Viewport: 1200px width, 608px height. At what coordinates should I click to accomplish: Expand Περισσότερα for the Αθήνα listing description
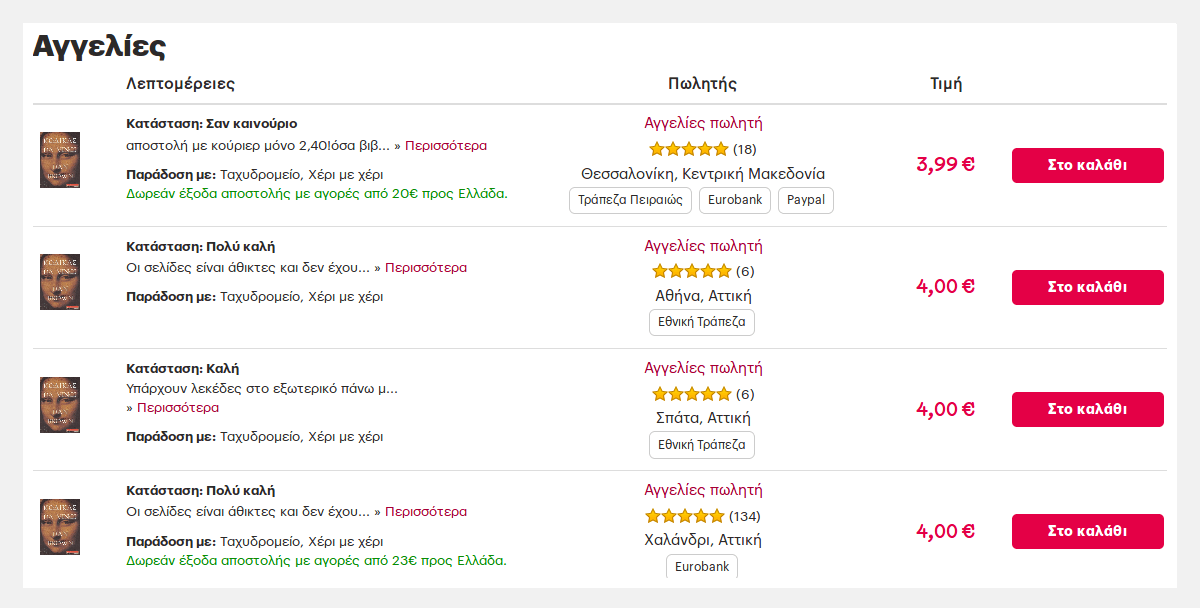point(426,268)
